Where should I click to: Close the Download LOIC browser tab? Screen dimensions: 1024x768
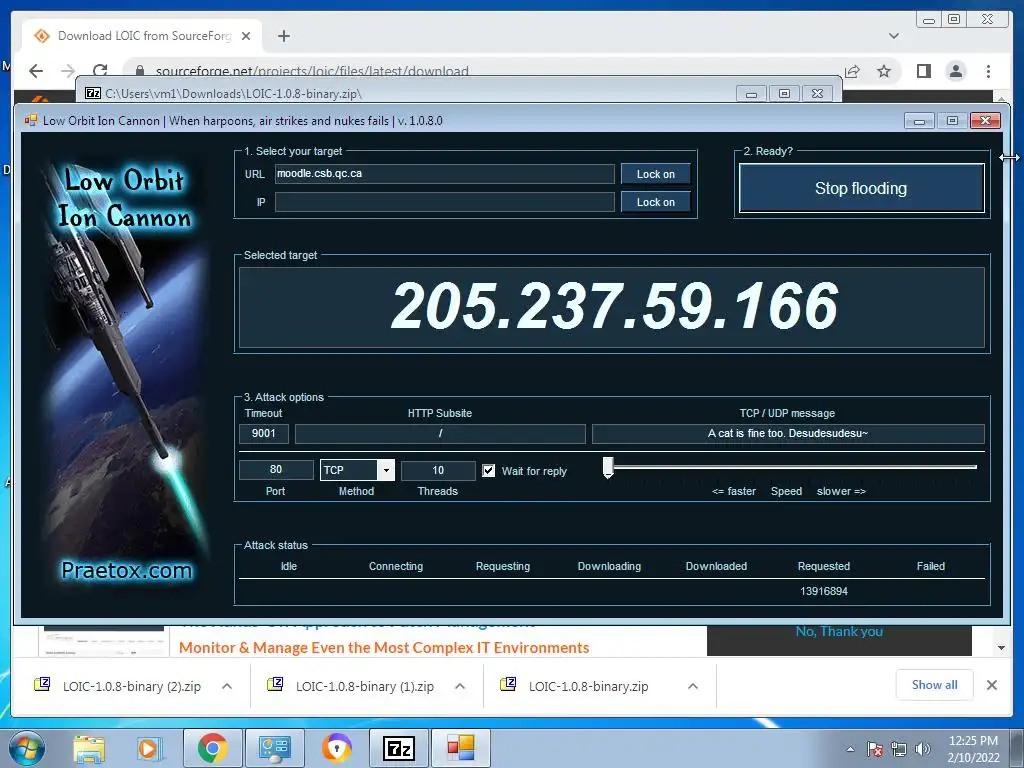point(246,36)
